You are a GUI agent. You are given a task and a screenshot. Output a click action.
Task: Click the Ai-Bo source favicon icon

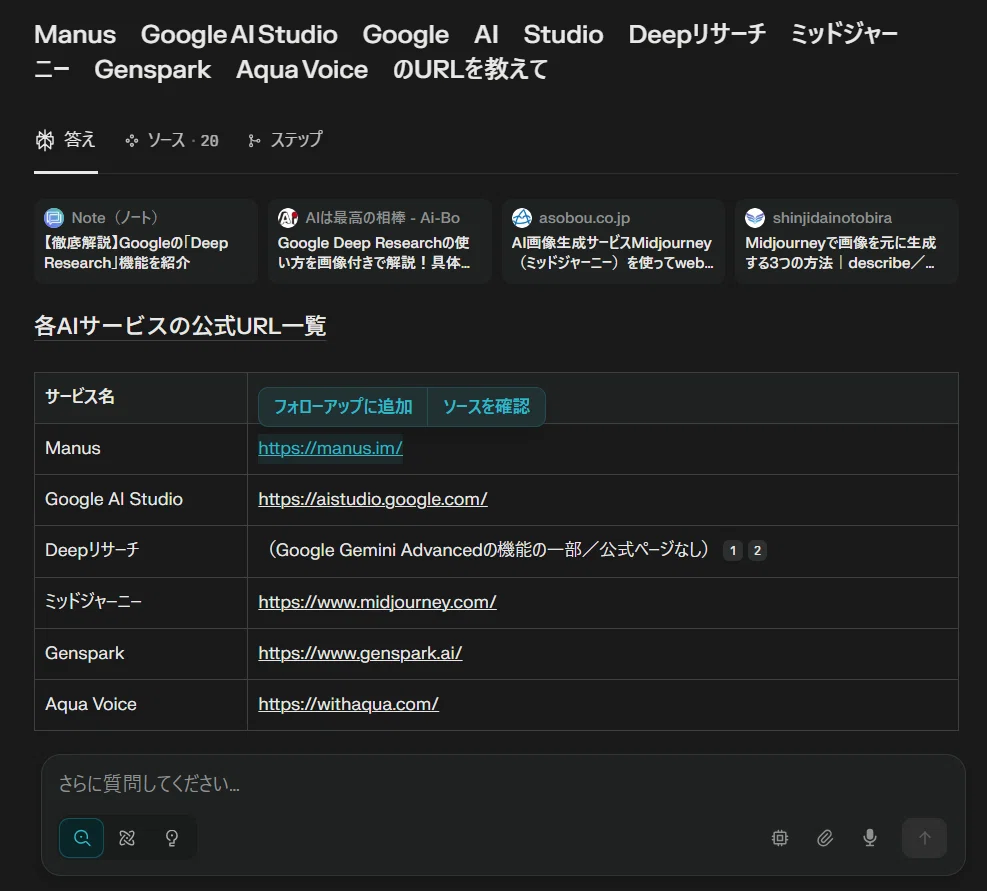click(x=288, y=218)
